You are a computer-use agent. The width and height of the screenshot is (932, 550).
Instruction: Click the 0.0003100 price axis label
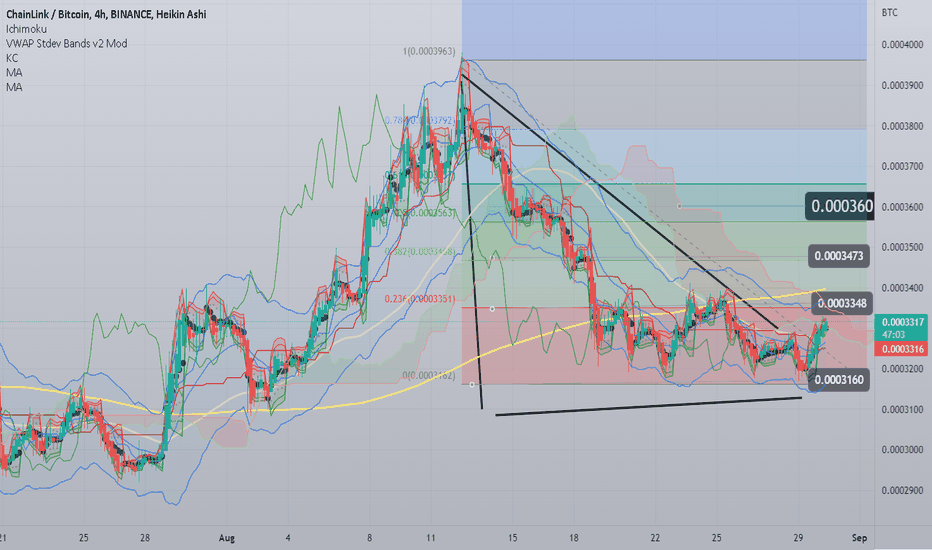tap(902, 409)
